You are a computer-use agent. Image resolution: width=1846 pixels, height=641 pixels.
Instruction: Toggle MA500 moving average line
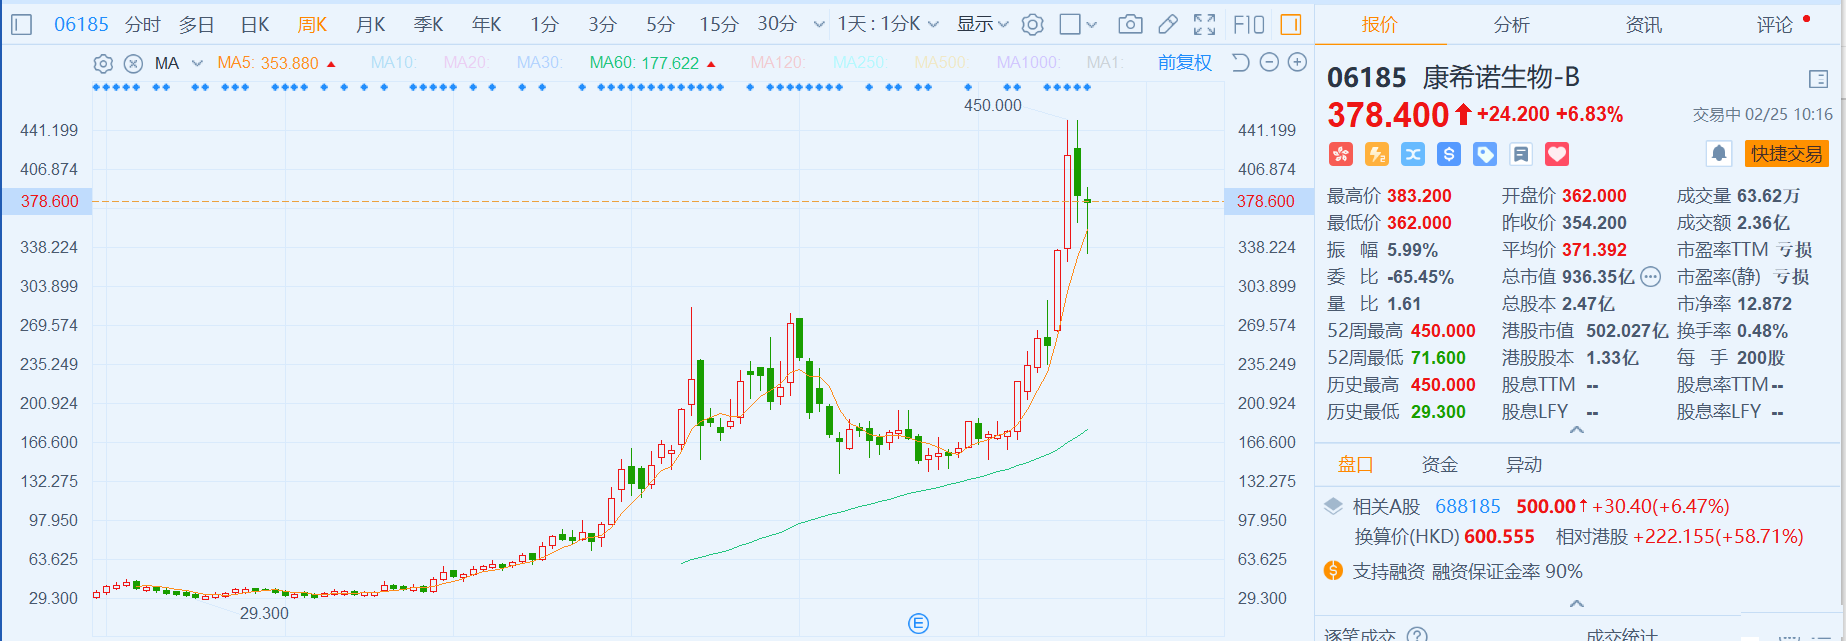tap(941, 63)
